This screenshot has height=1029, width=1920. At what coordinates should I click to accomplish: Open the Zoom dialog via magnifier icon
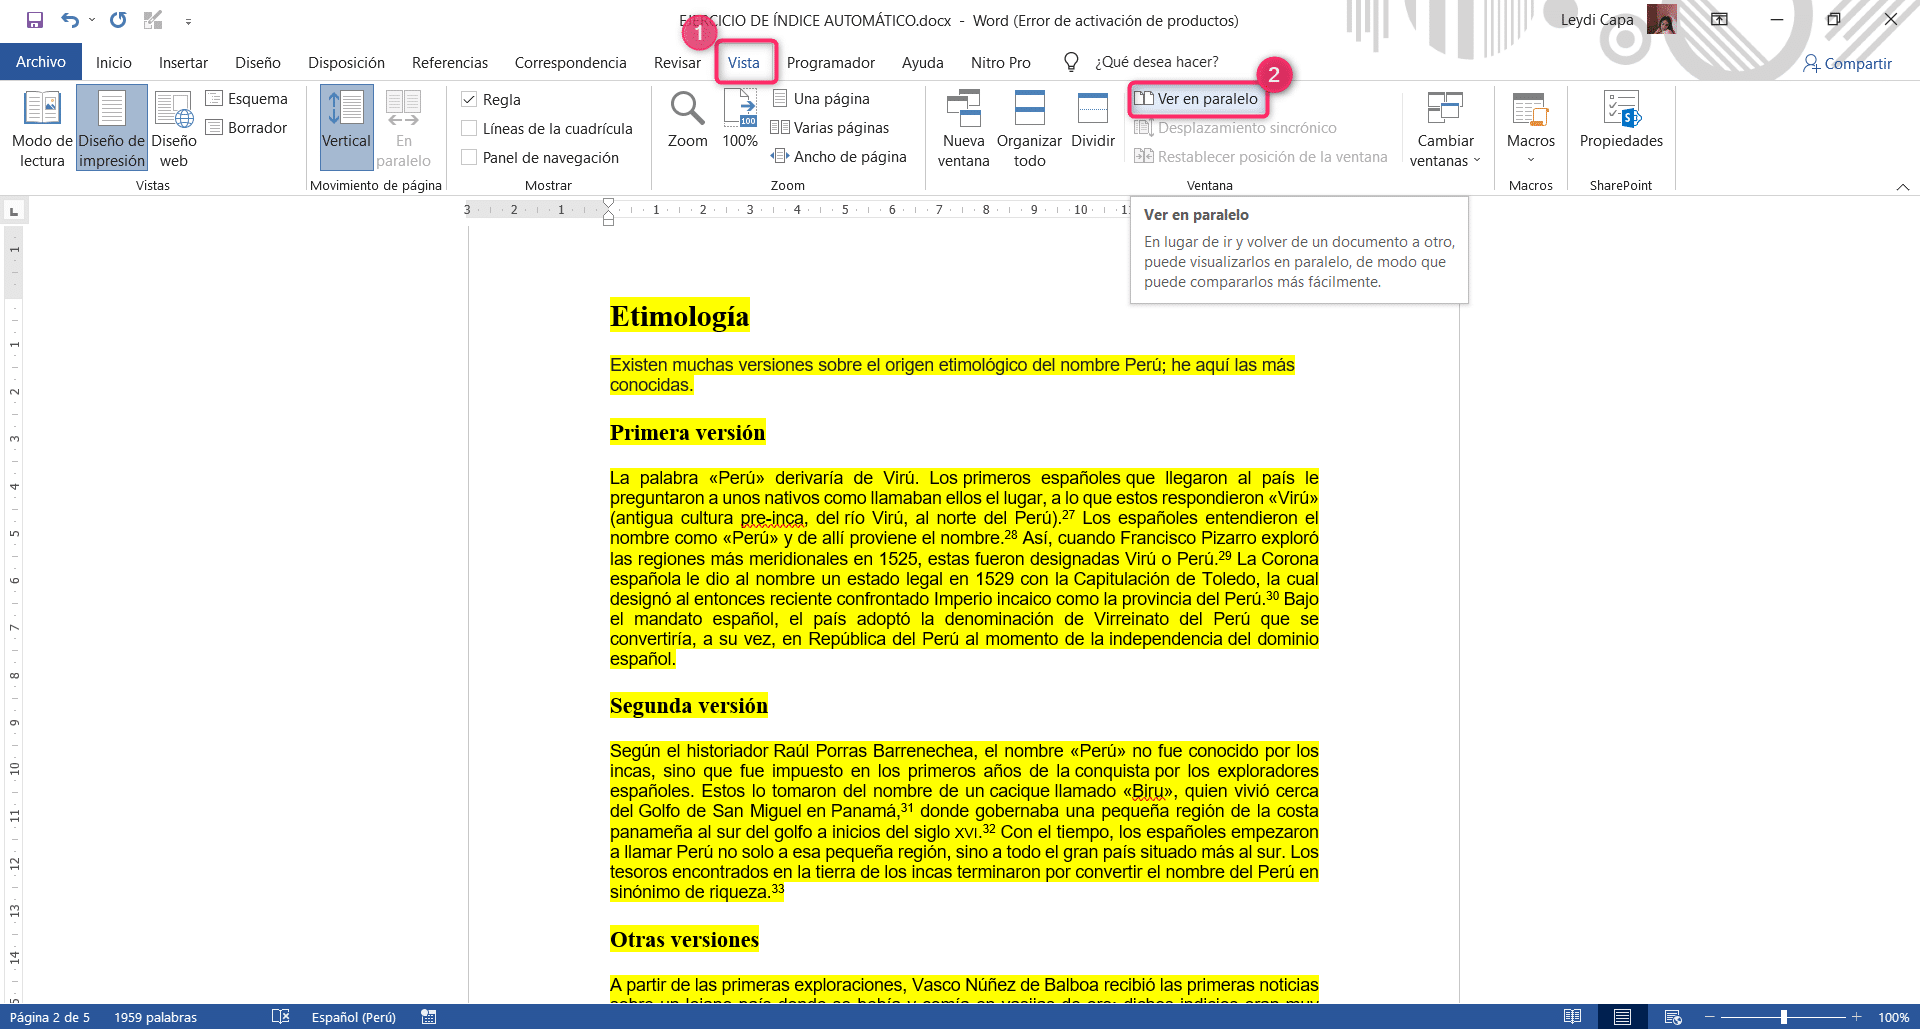(x=686, y=120)
